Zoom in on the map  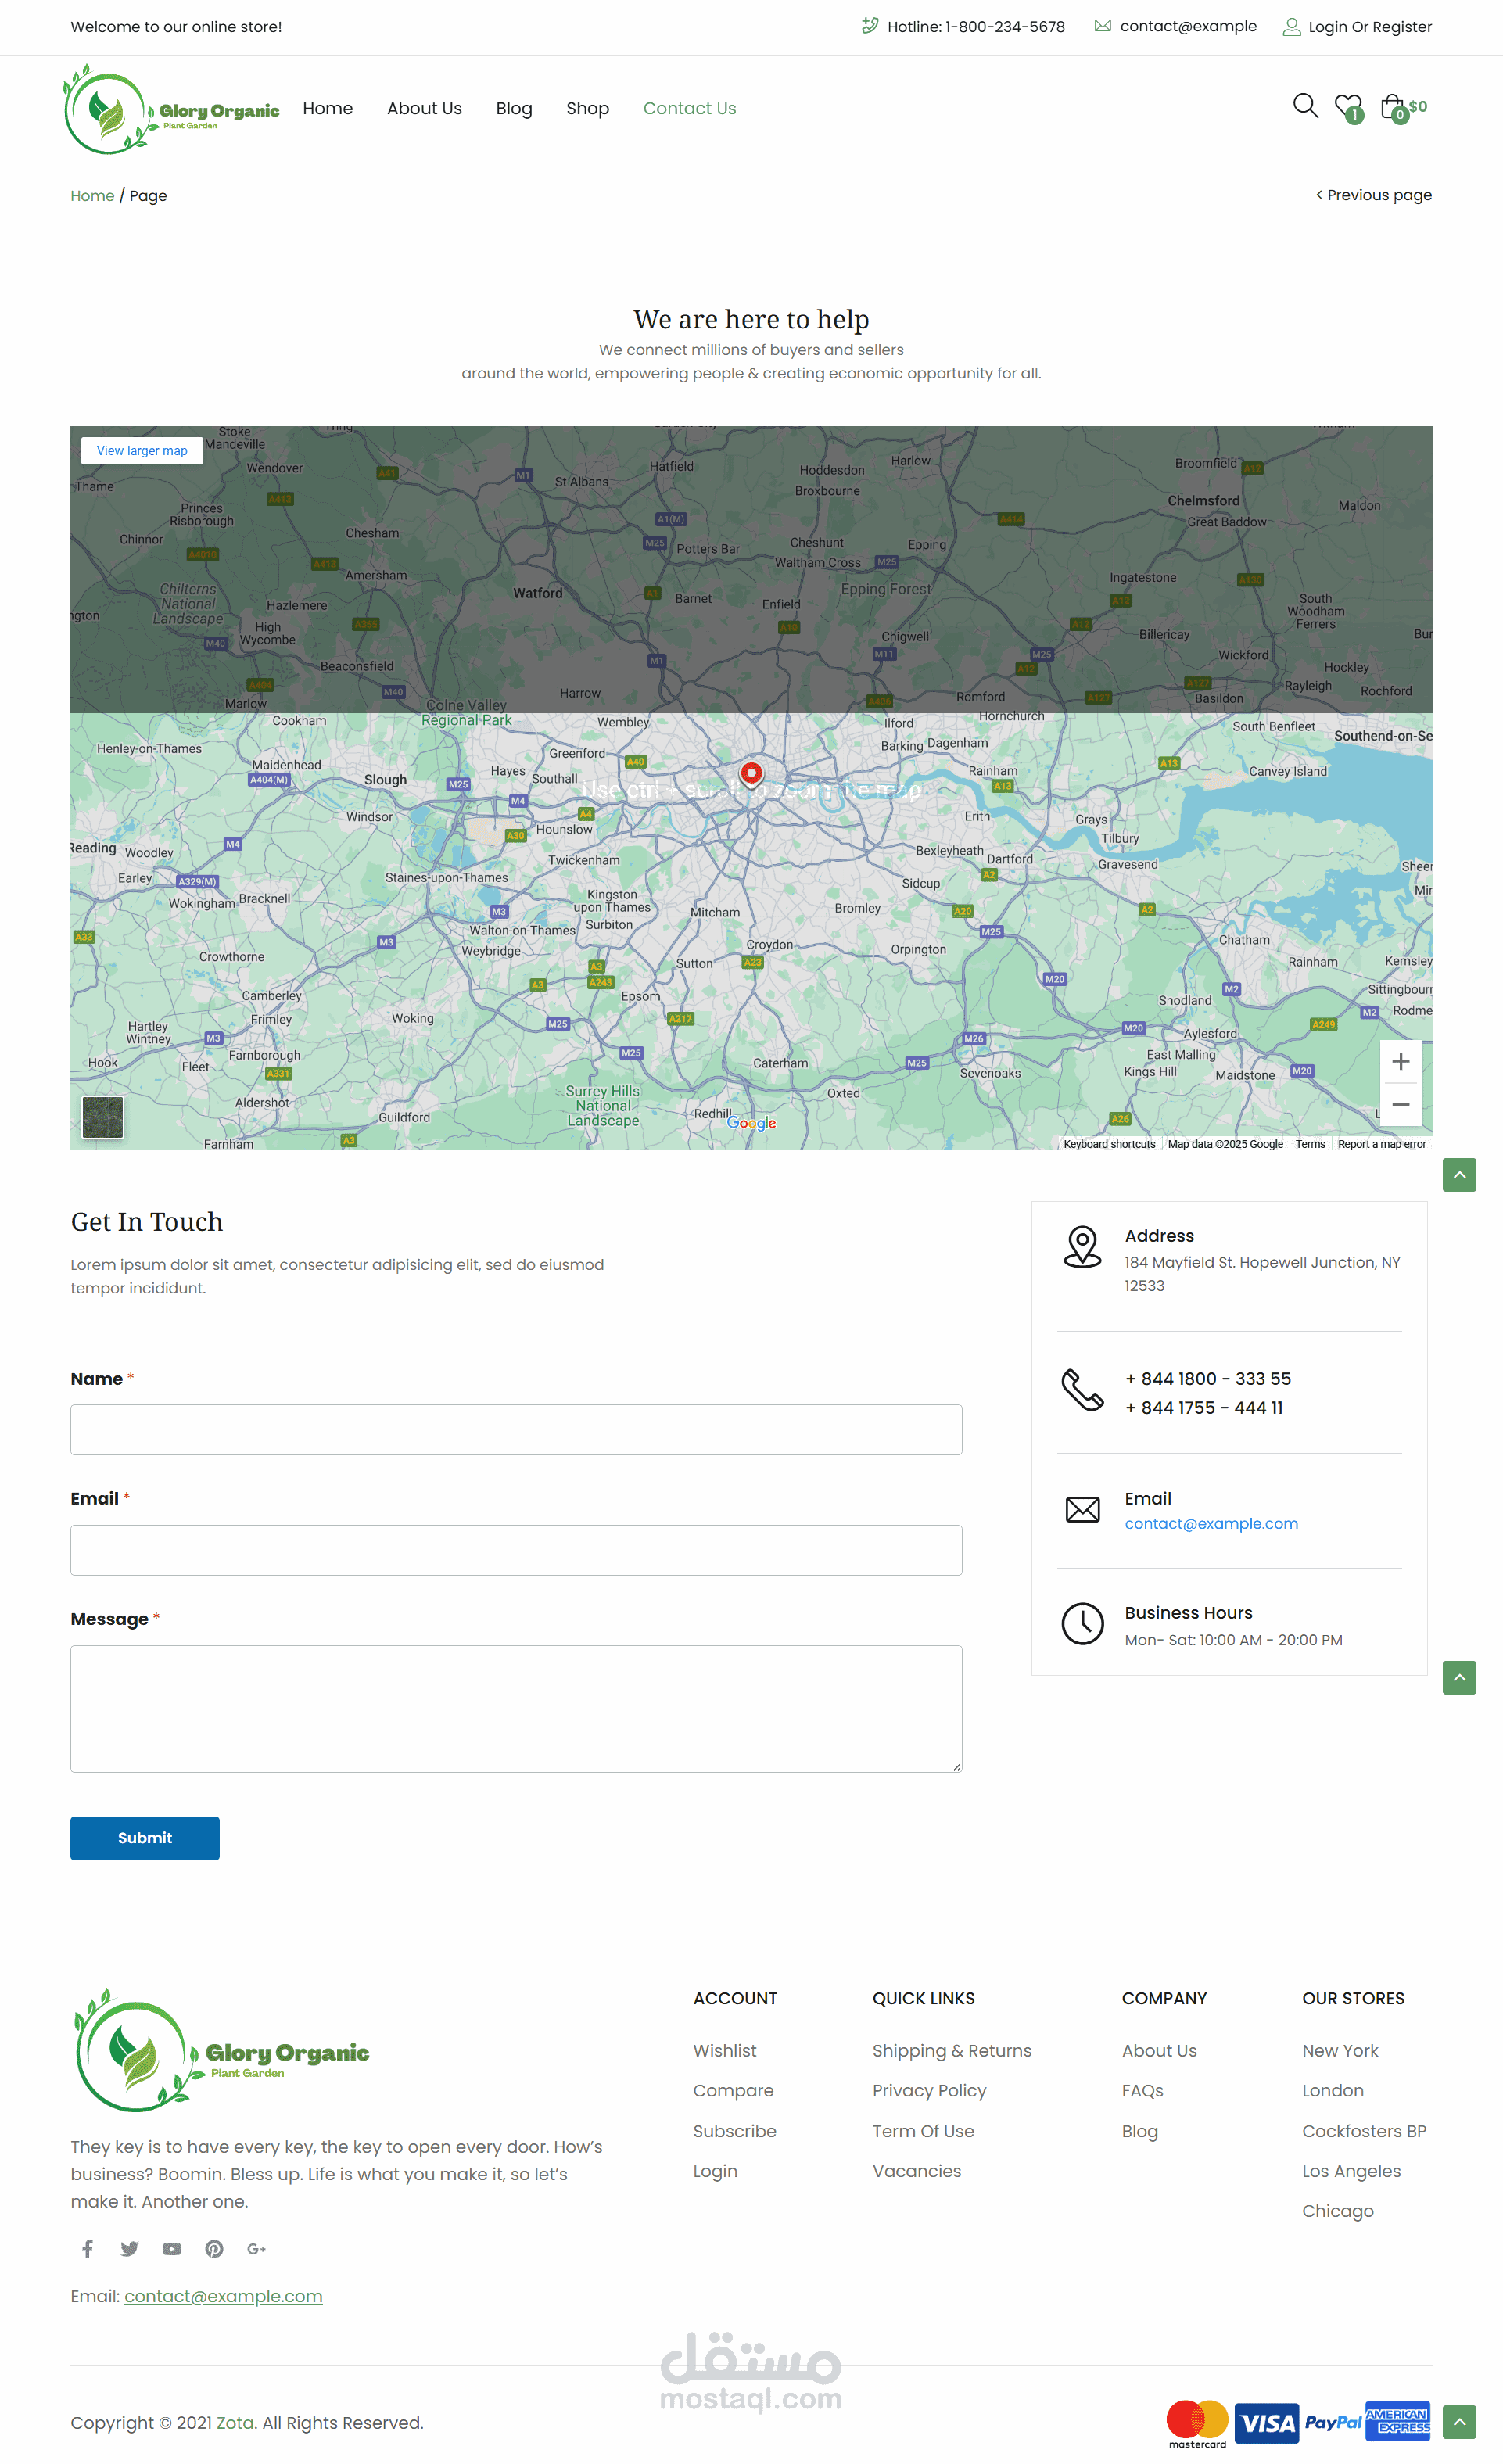1400,1061
